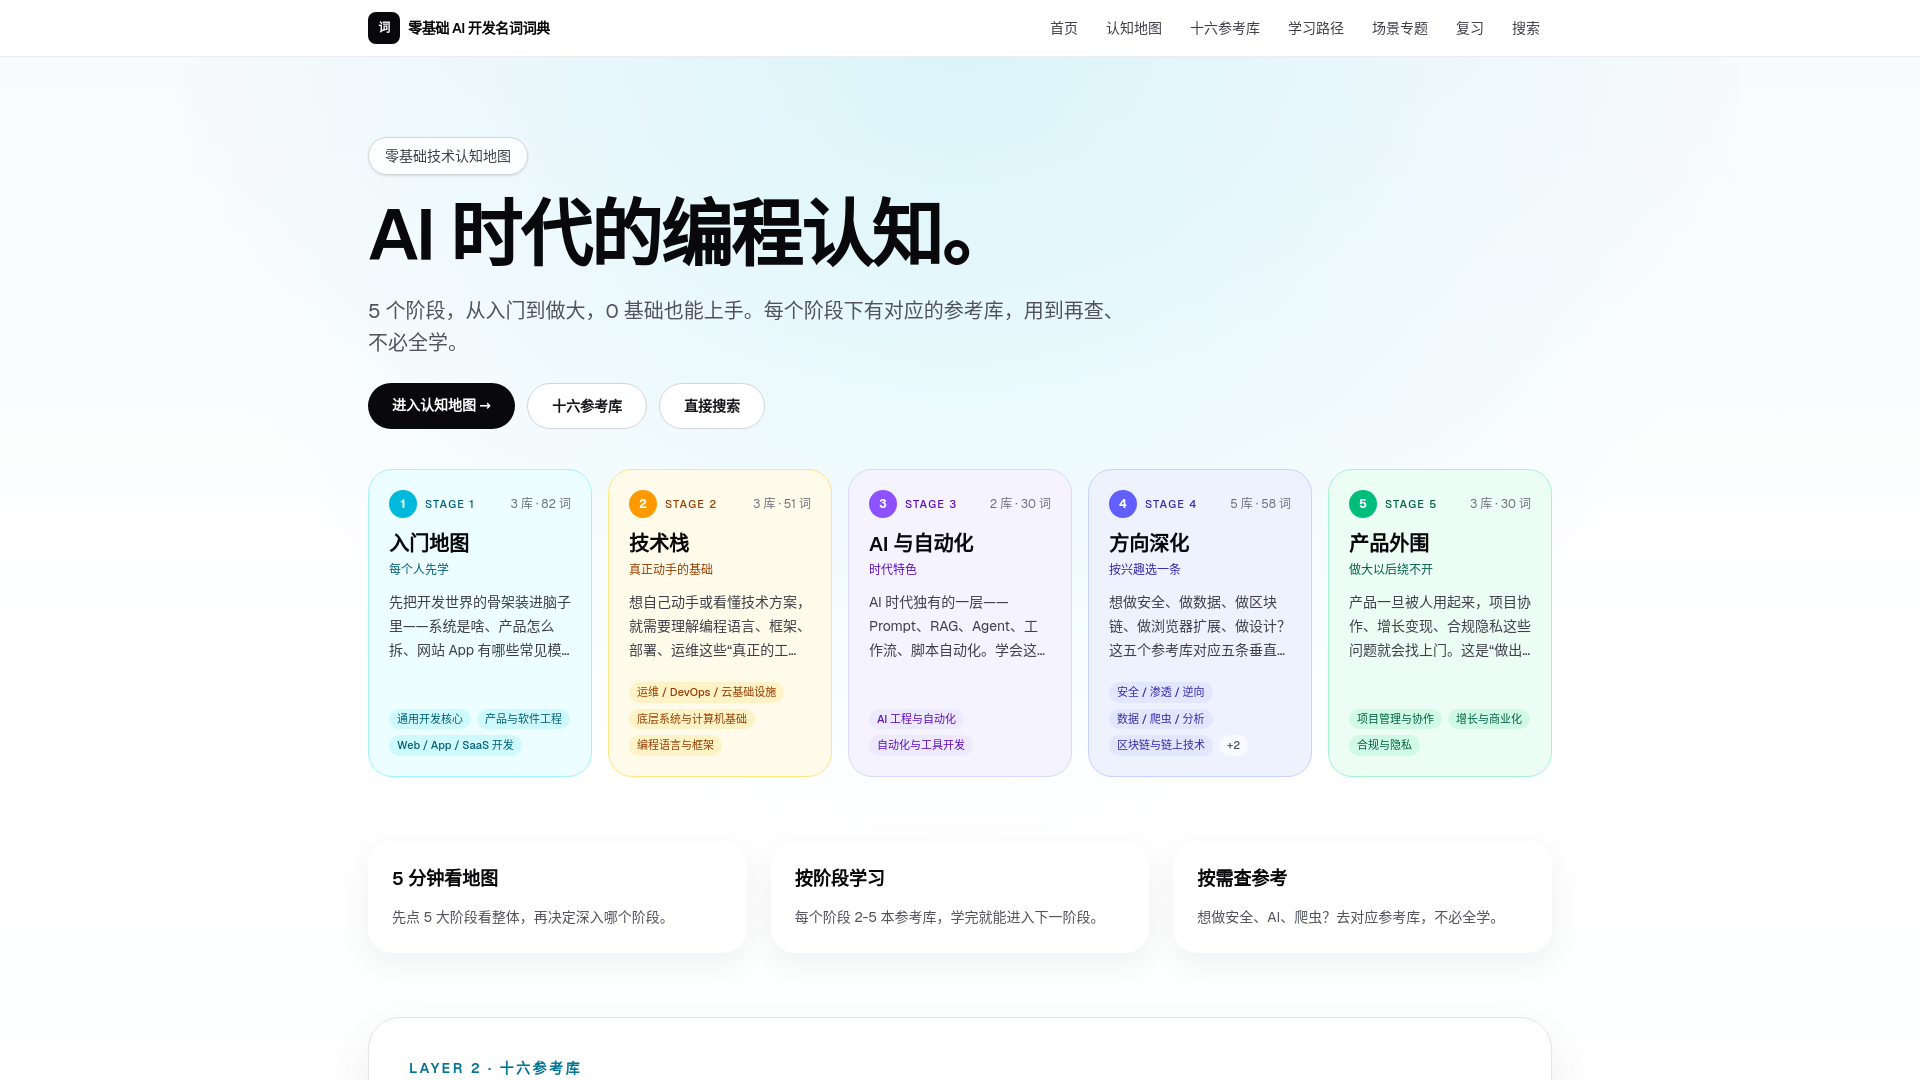Select 产品与软件工程 tag
1920x1080 pixels.
click(x=523, y=719)
